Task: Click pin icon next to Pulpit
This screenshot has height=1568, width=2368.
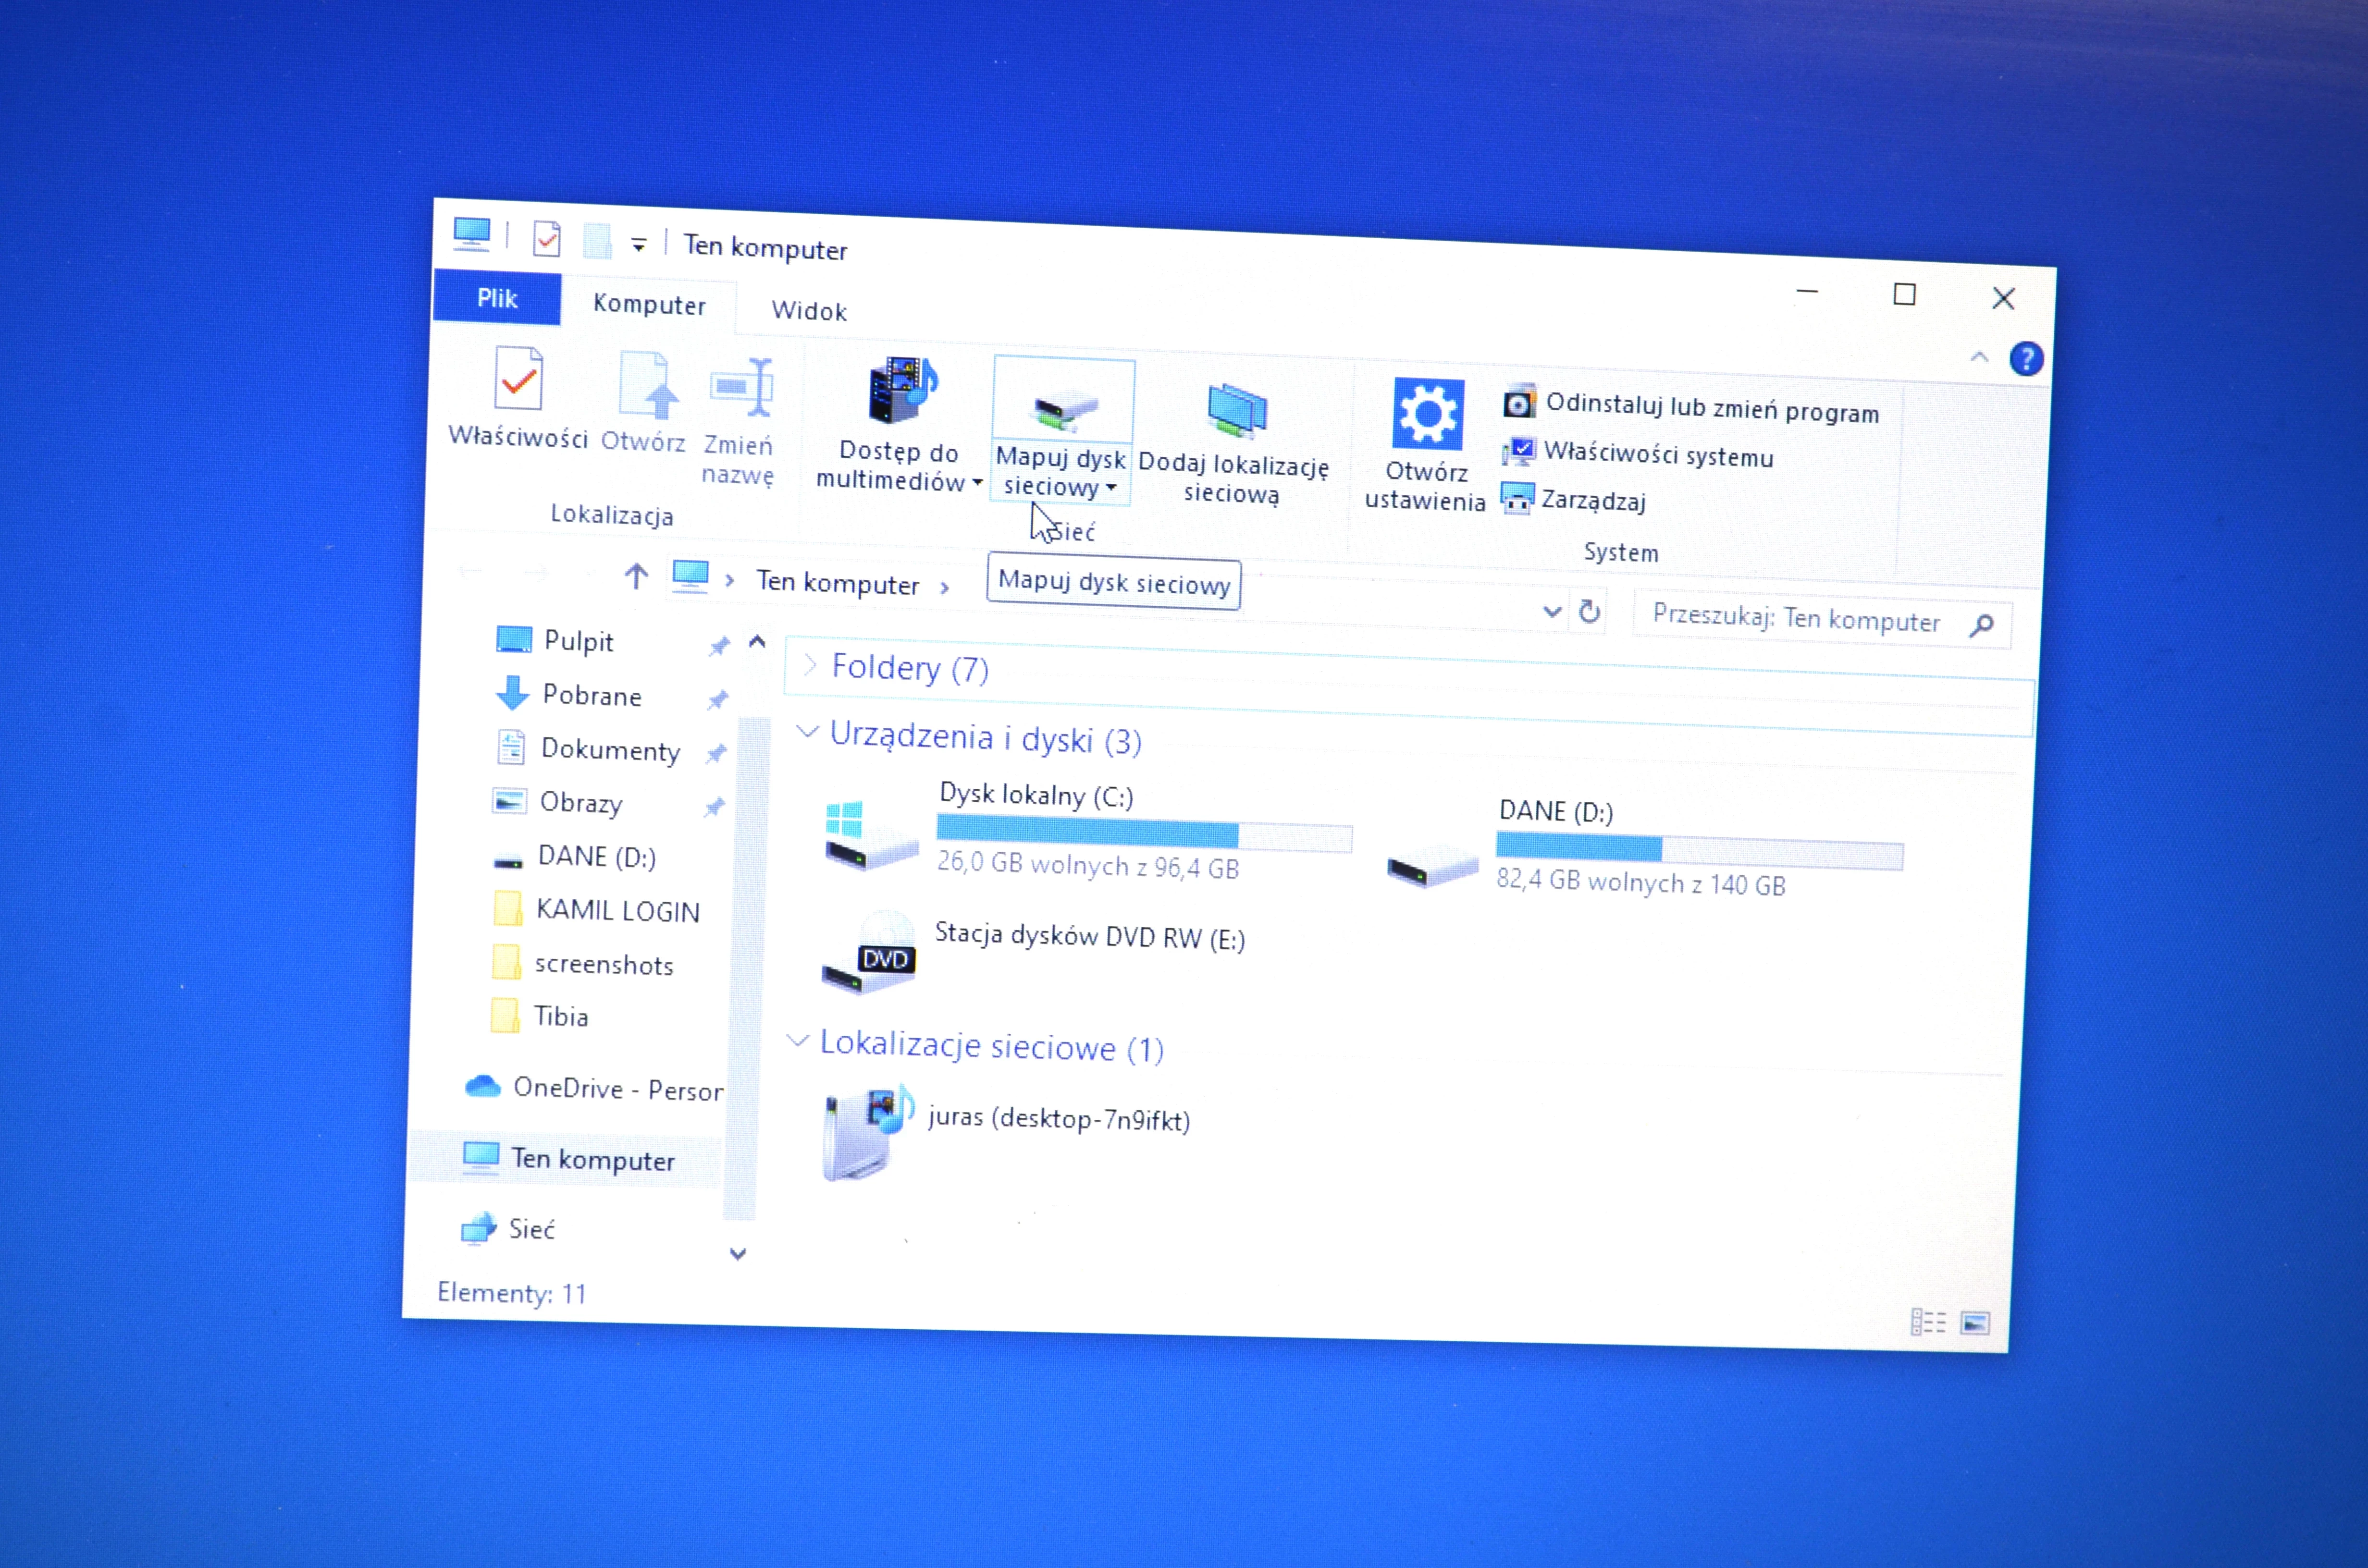Action: [718, 647]
